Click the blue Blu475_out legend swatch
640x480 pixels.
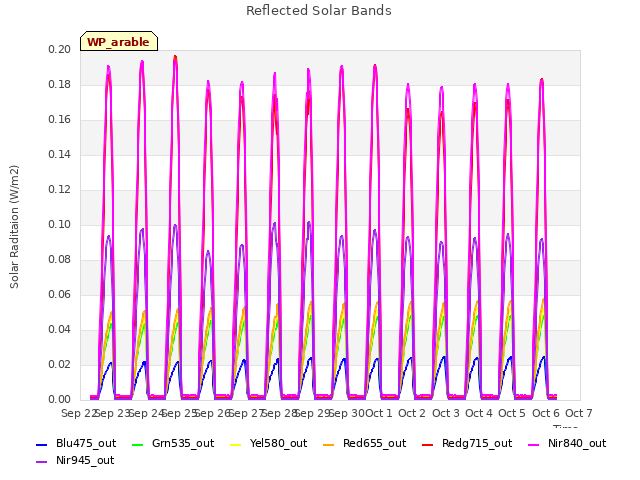tap(42, 444)
